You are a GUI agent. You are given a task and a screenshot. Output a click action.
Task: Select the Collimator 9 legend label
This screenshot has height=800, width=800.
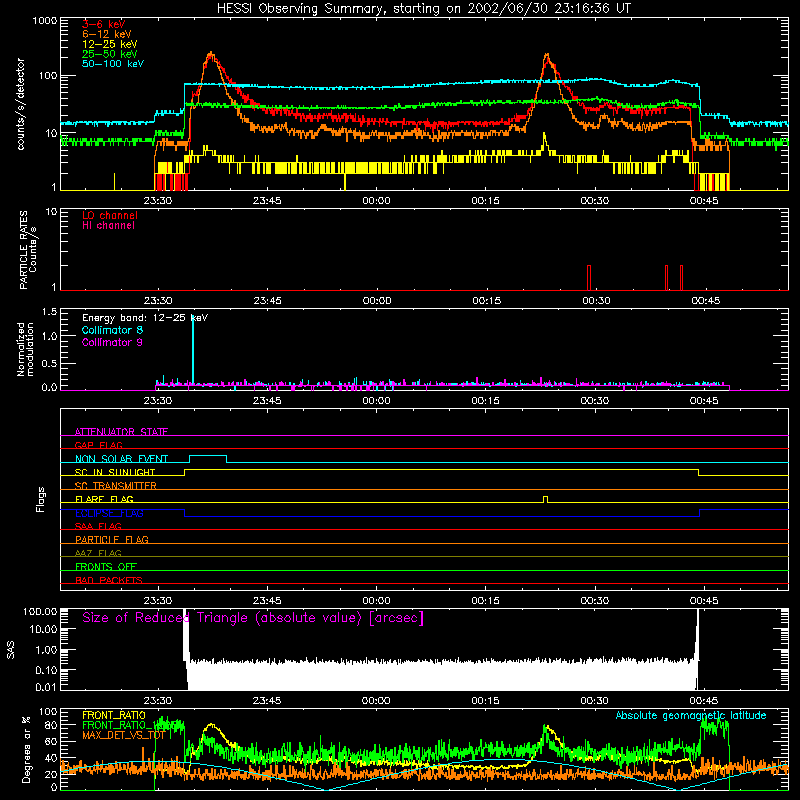point(112,342)
